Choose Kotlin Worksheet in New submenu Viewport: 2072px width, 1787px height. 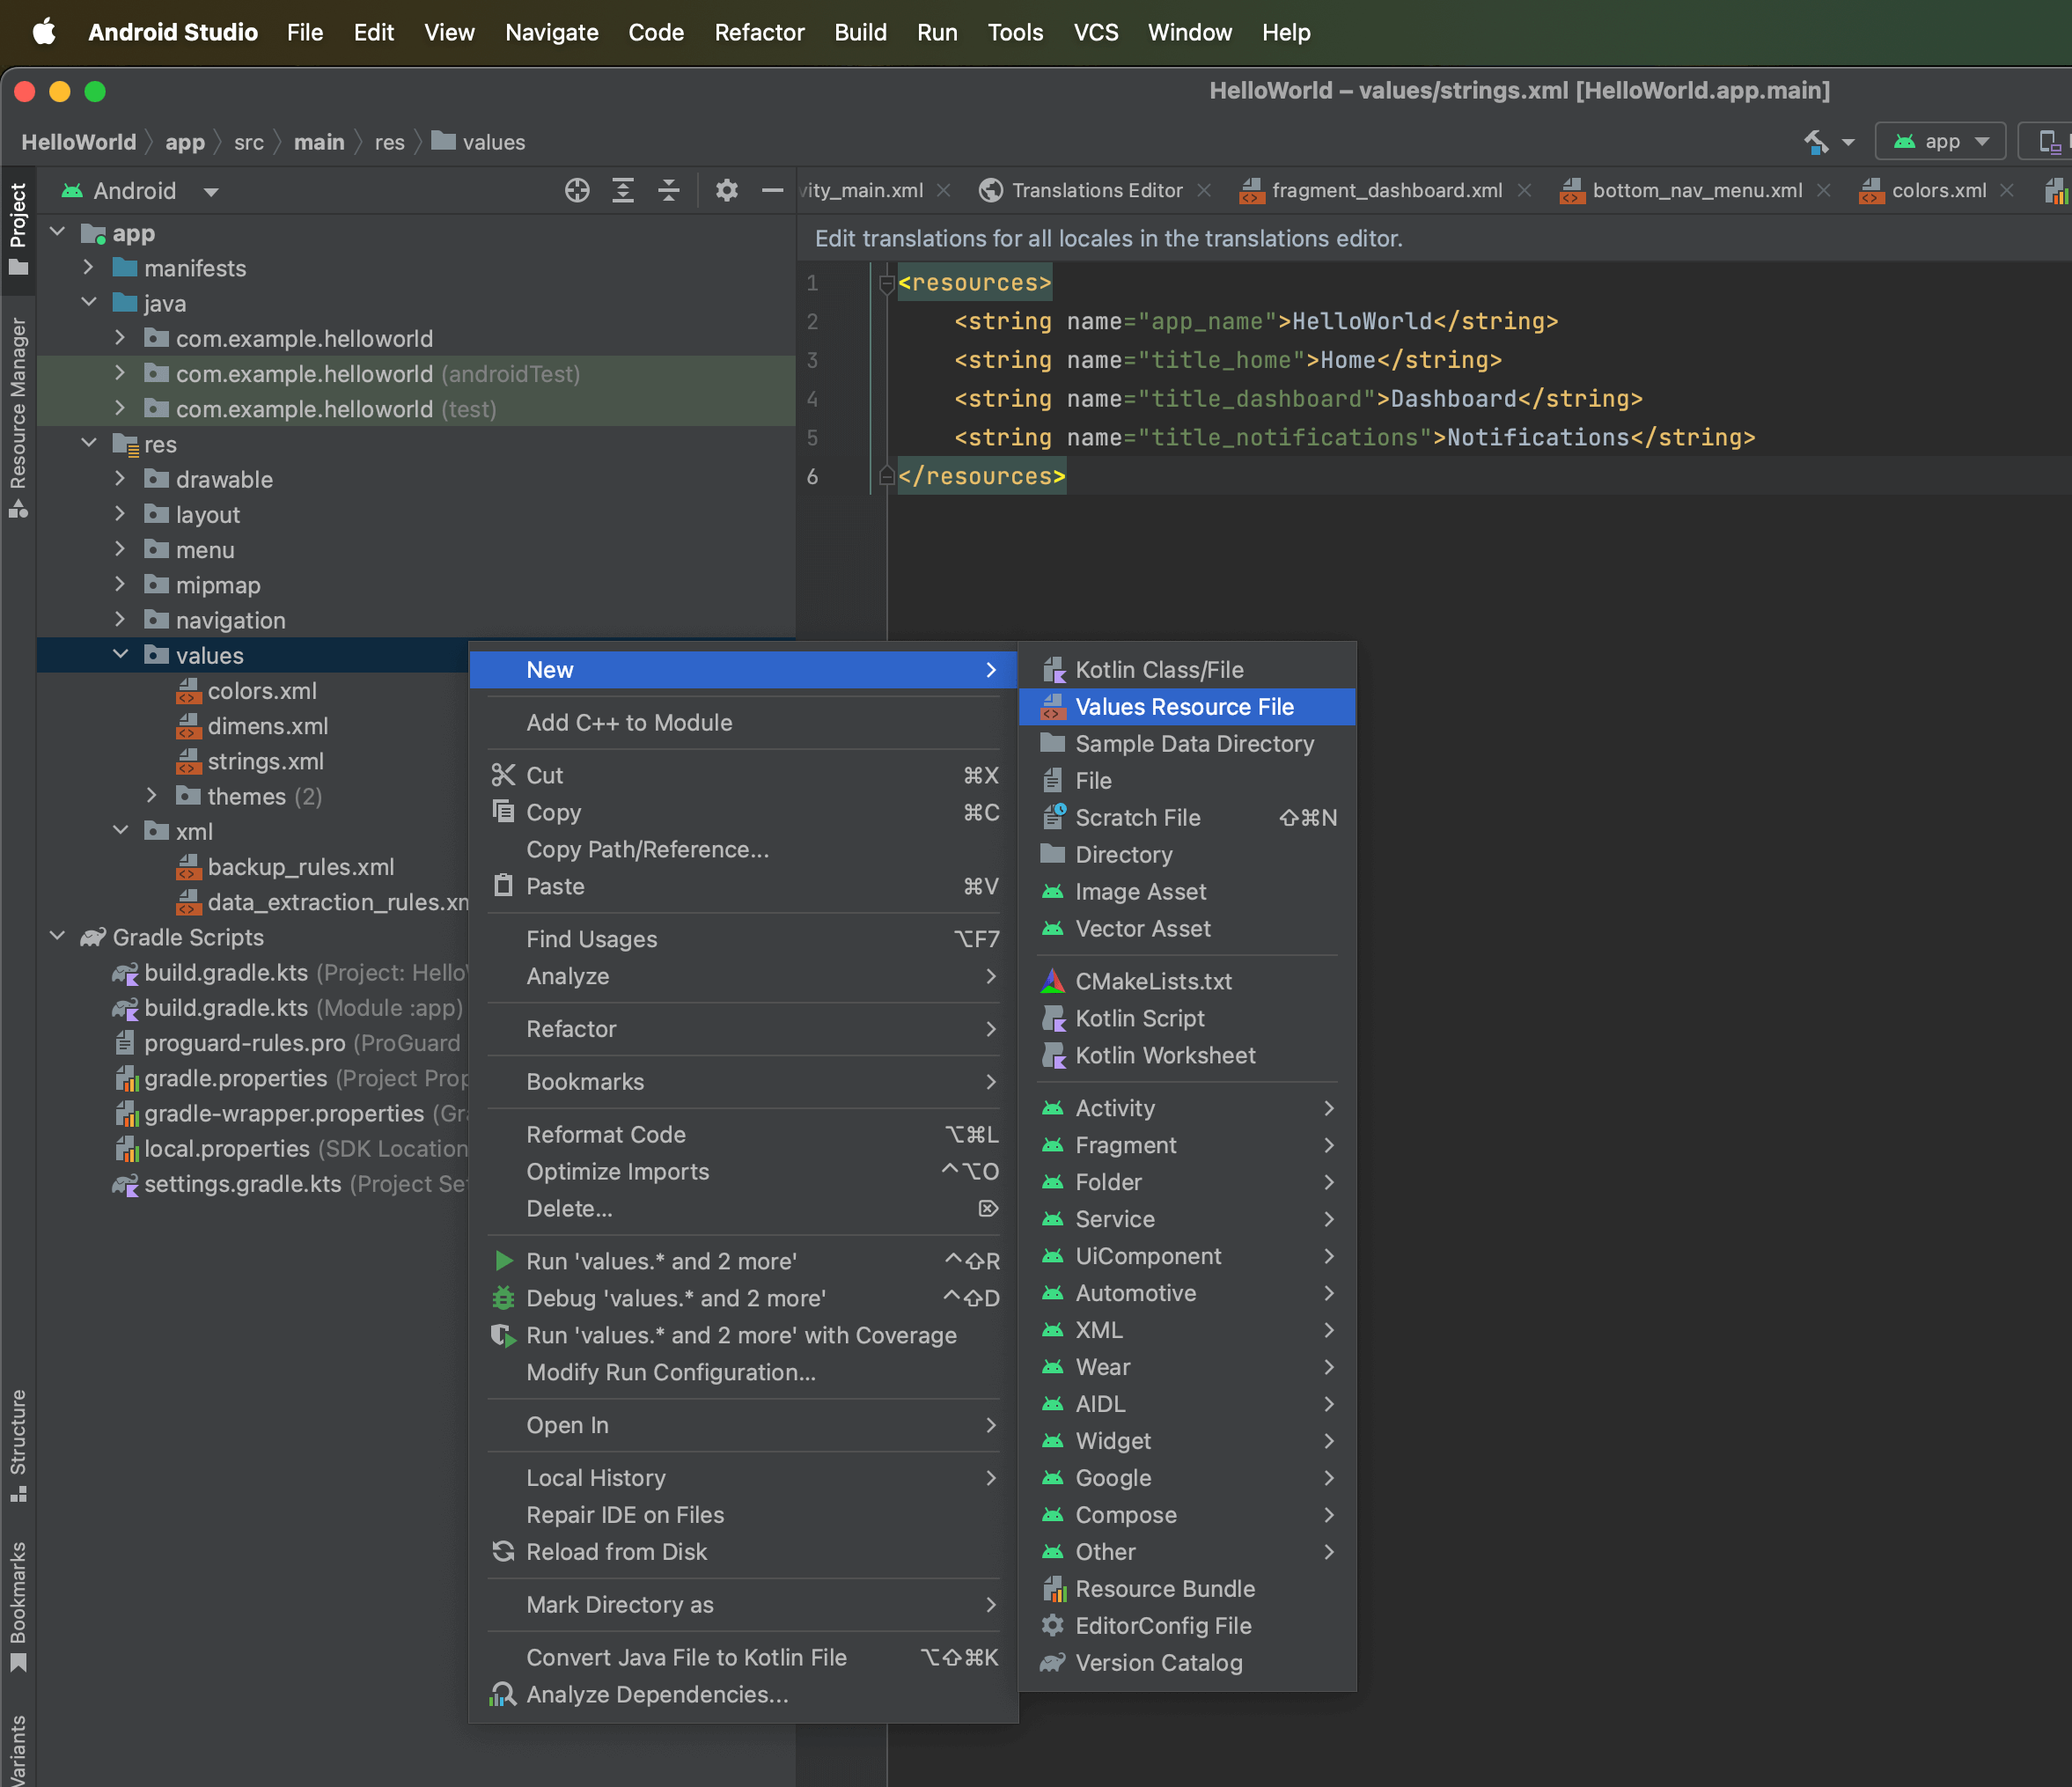tap(1187, 1056)
